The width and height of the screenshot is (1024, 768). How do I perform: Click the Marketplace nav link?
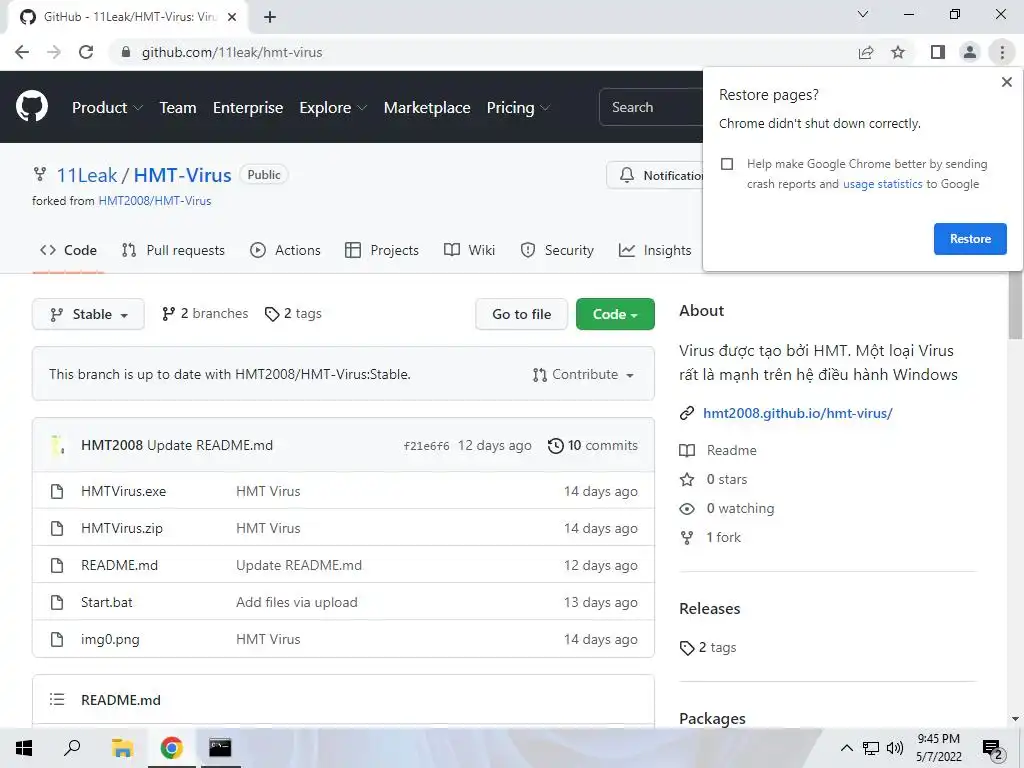pos(427,108)
